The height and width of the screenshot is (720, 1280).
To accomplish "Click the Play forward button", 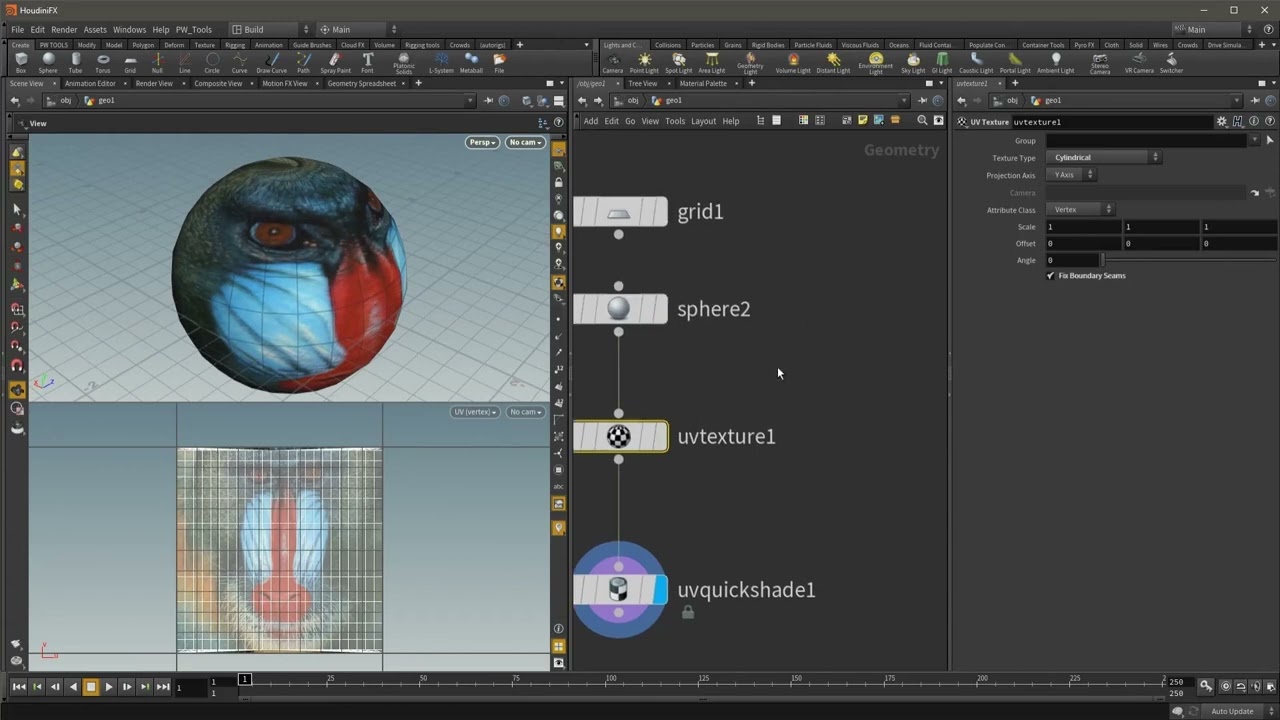I will point(108,687).
